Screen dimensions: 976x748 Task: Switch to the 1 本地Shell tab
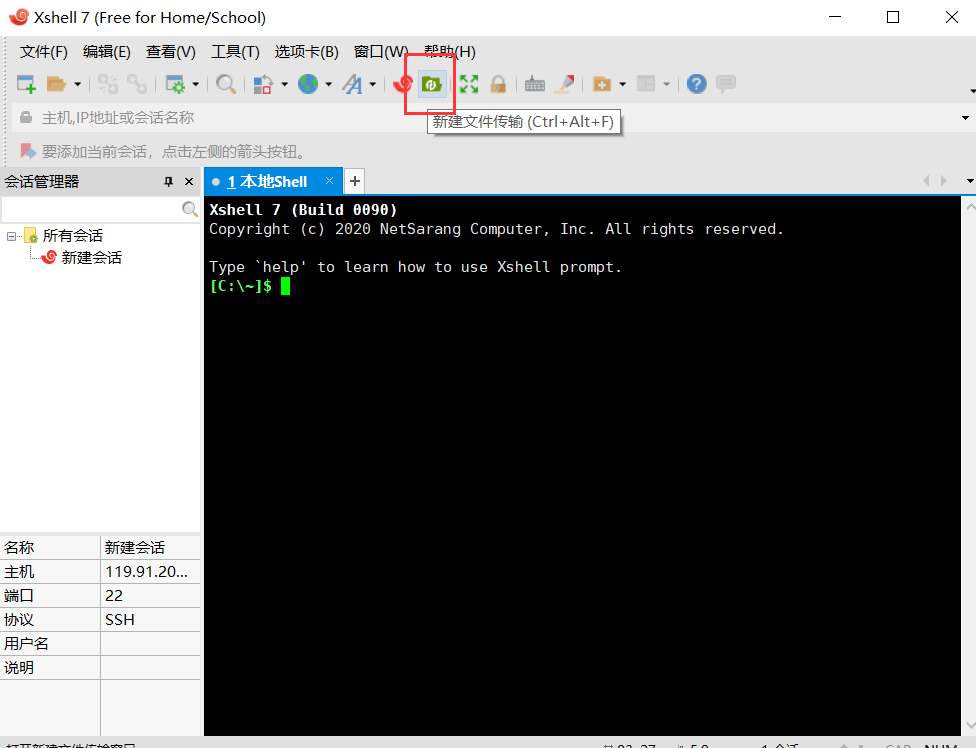point(267,182)
